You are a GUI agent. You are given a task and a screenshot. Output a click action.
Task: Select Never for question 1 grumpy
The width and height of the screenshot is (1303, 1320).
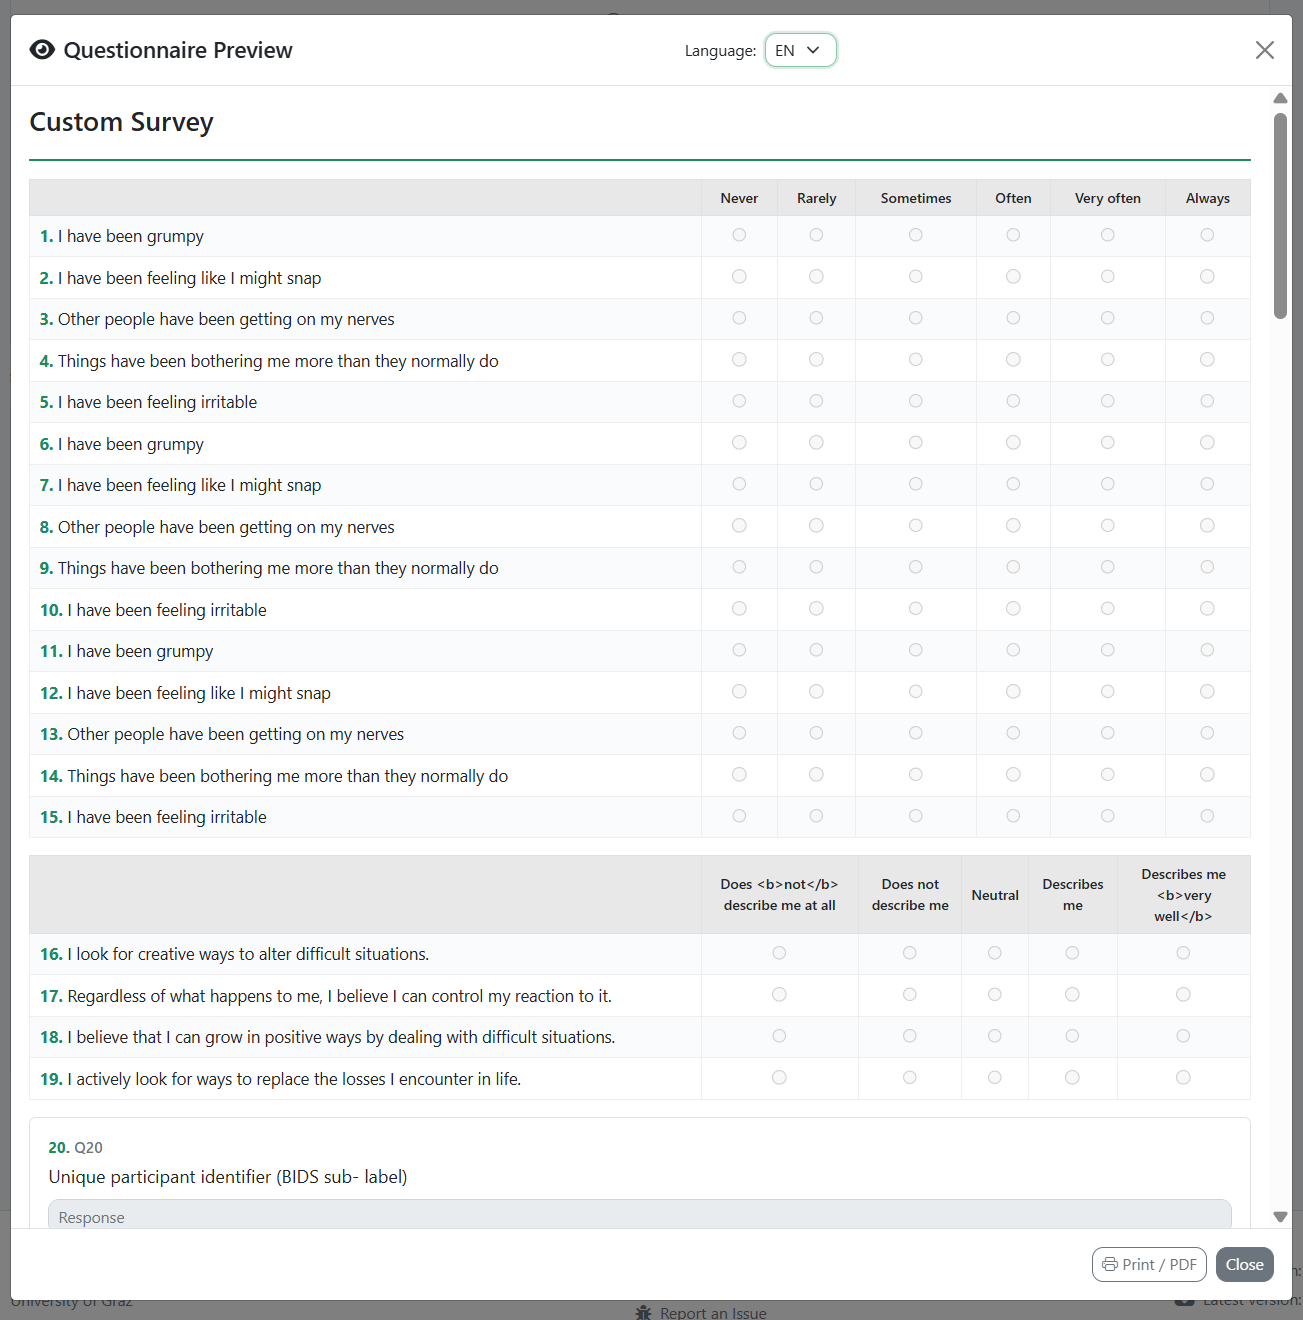click(739, 235)
